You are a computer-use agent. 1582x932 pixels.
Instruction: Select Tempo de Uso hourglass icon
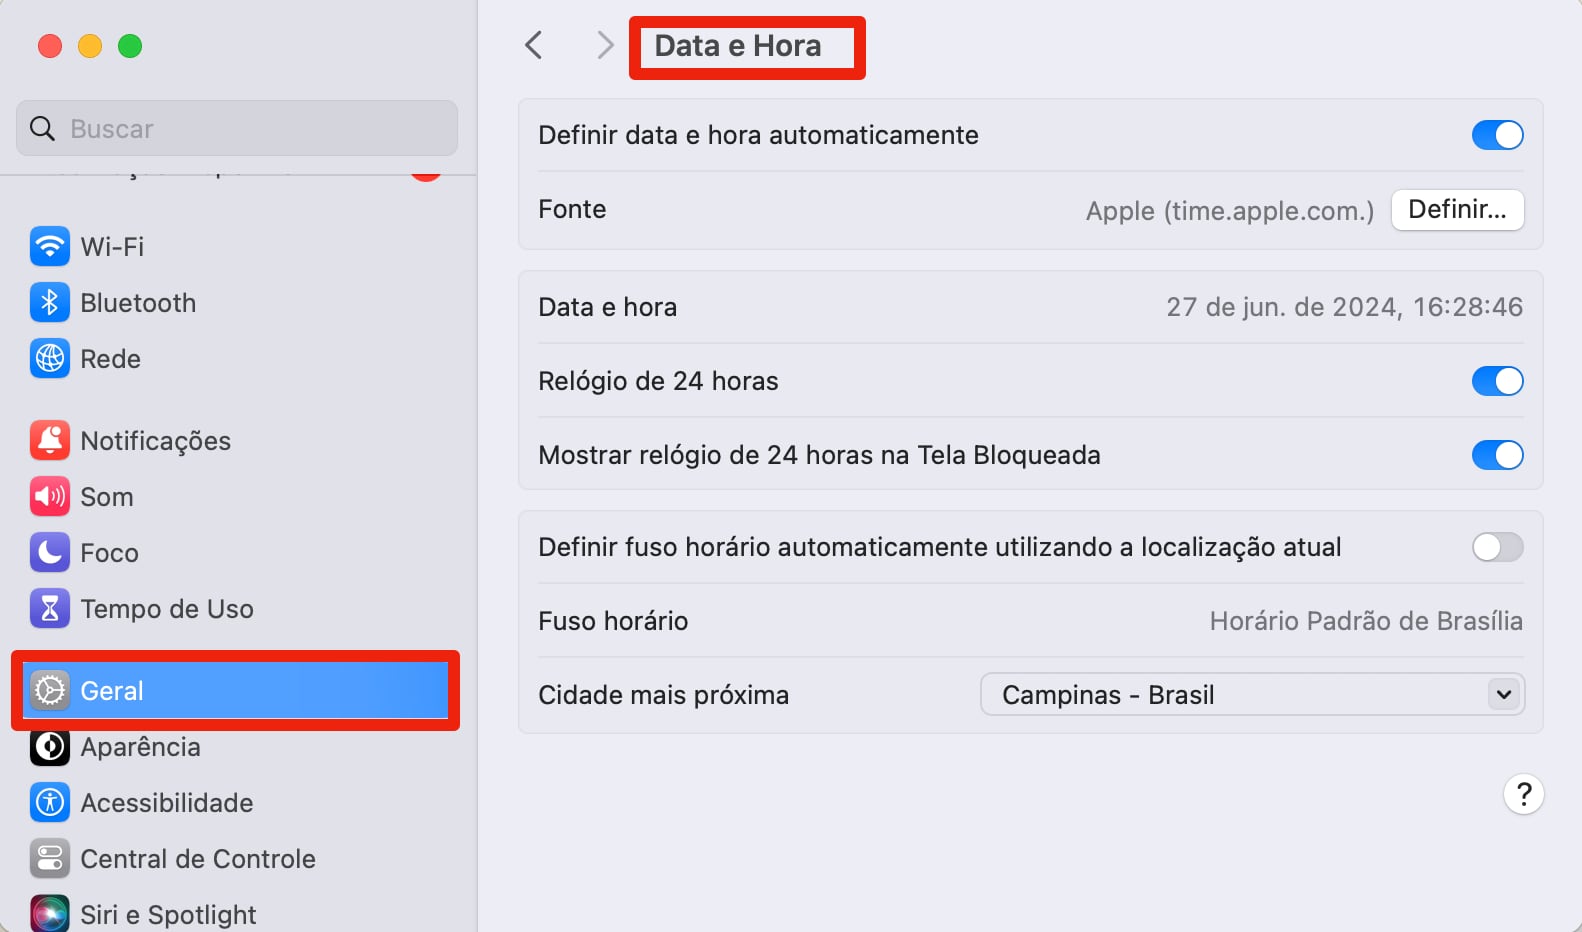49,608
